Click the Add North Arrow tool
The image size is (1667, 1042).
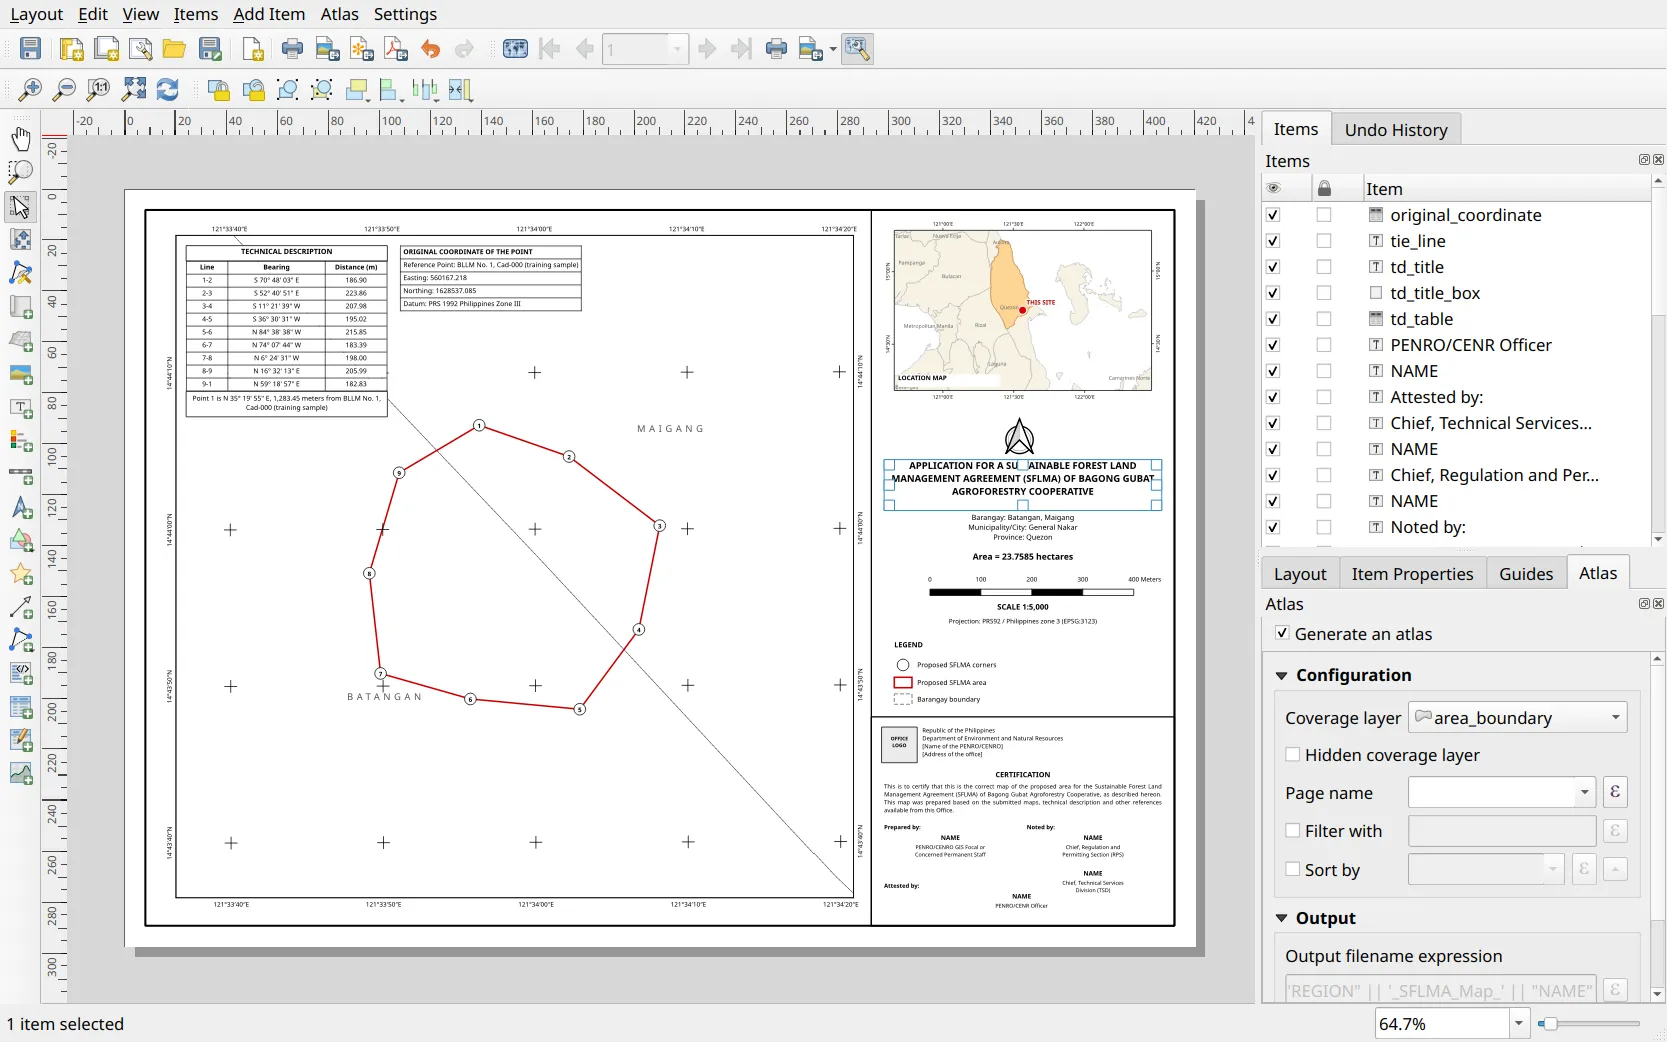pyautogui.click(x=21, y=508)
